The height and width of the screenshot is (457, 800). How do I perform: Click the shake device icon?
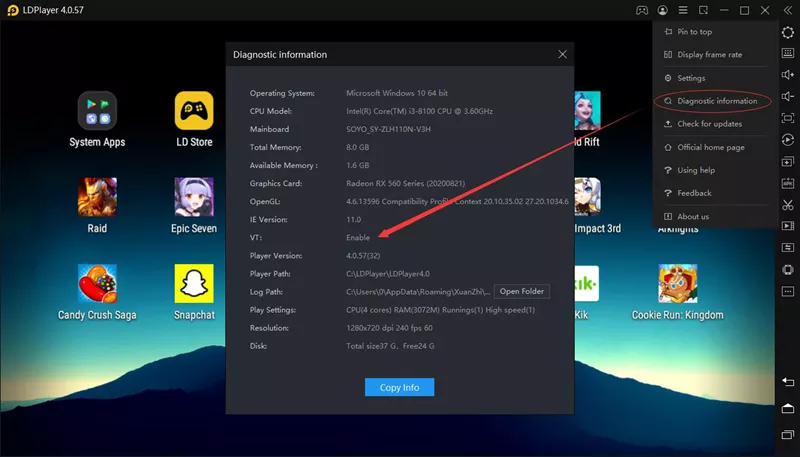[x=788, y=269]
